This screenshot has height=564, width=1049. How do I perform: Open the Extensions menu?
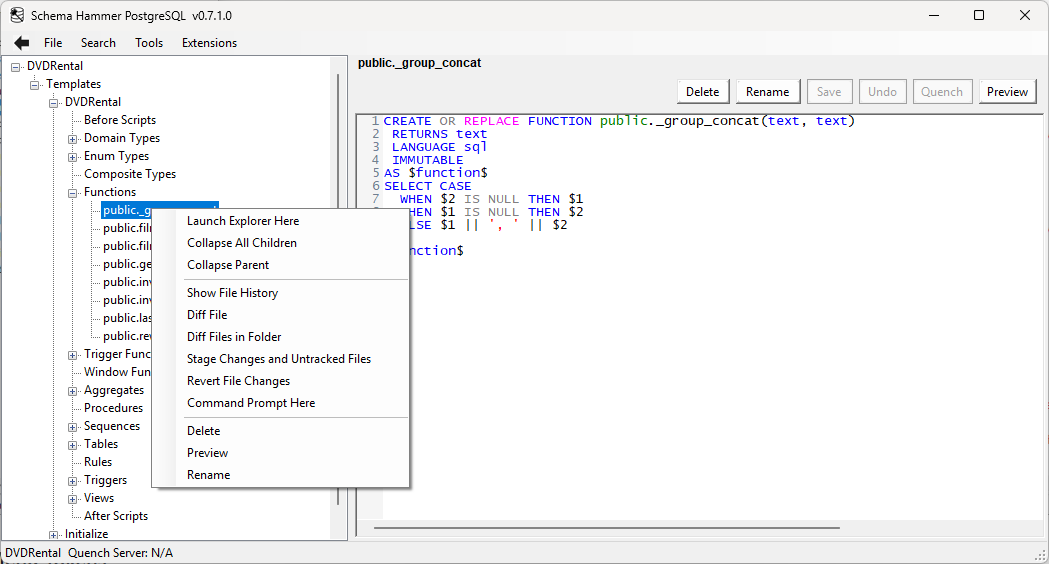(x=209, y=43)
